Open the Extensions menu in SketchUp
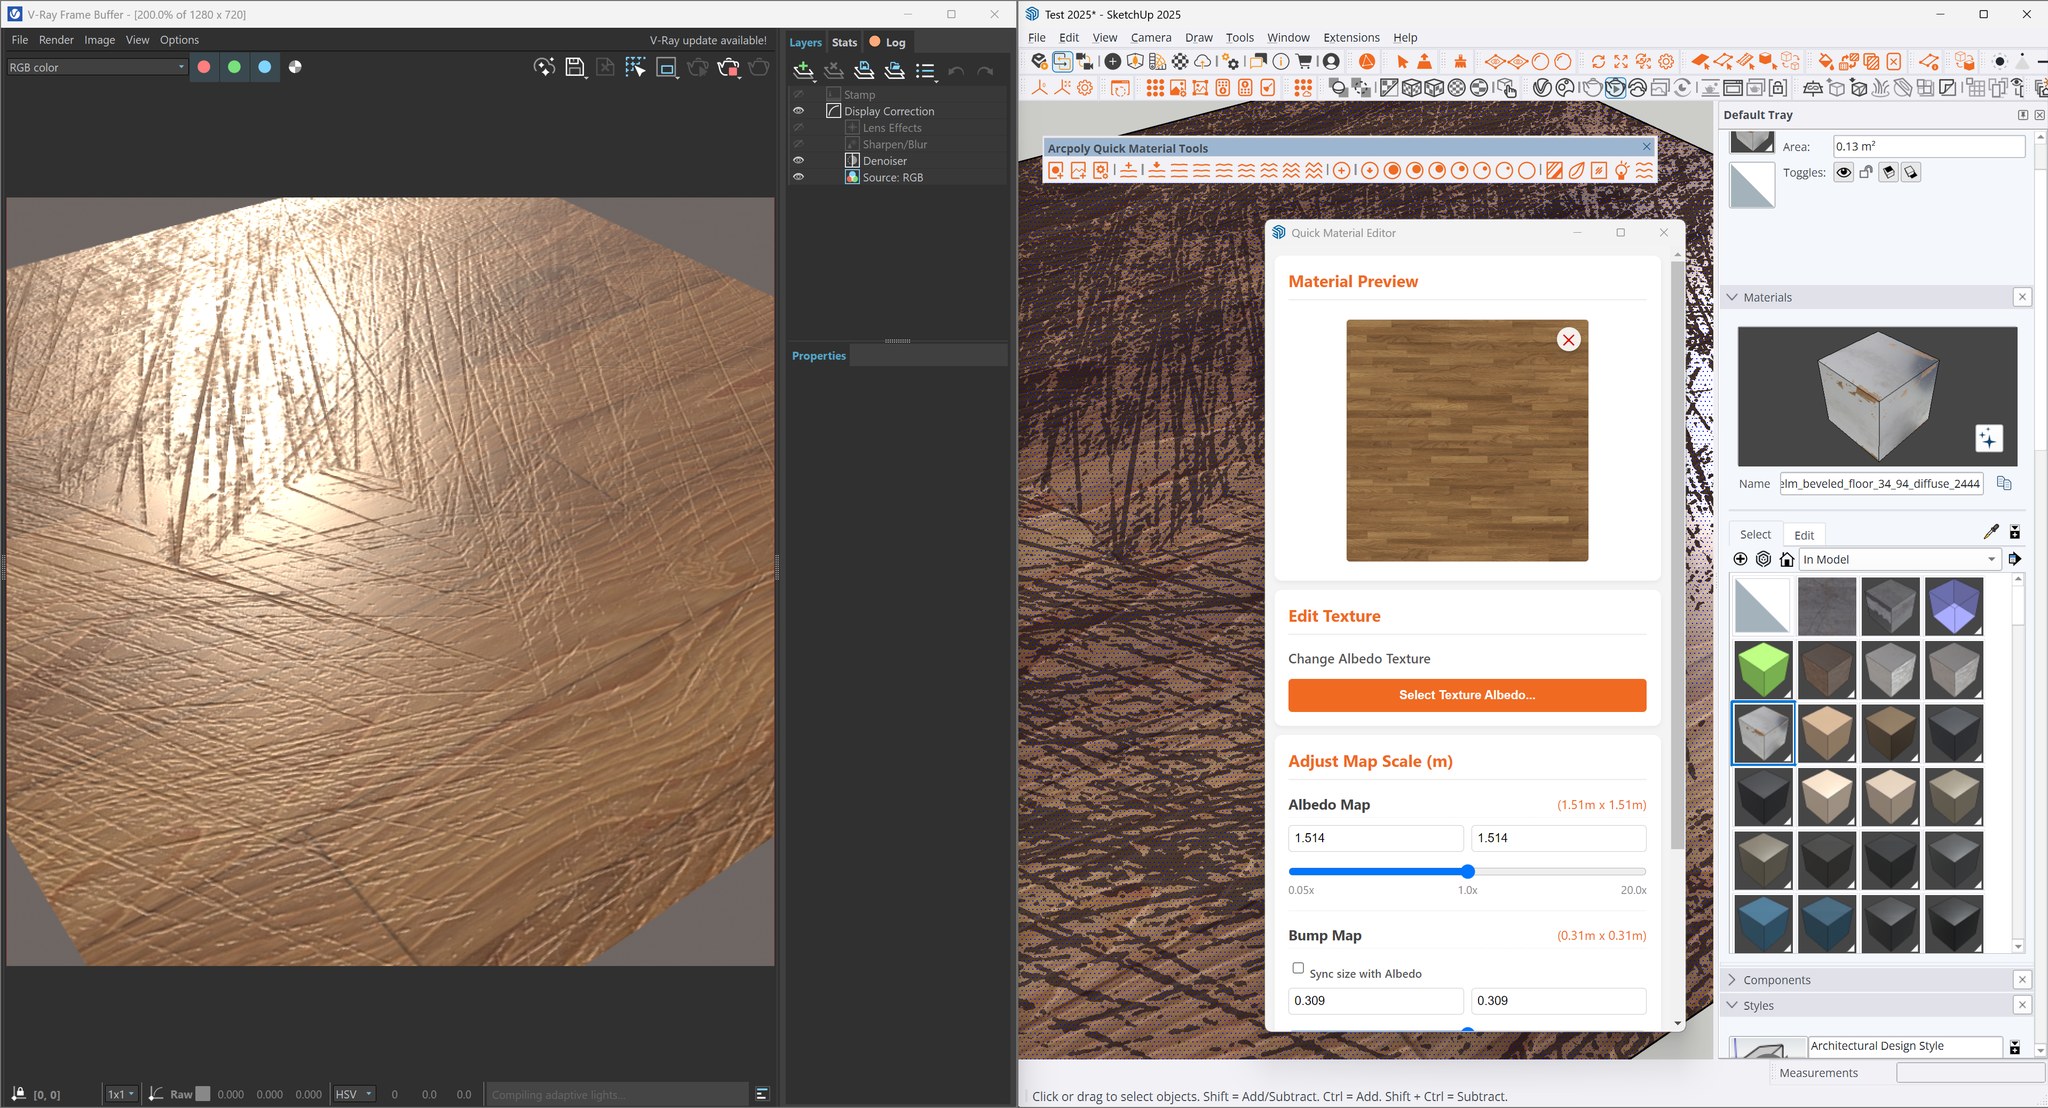The image size is (2048, 1108). [1351, 37]
